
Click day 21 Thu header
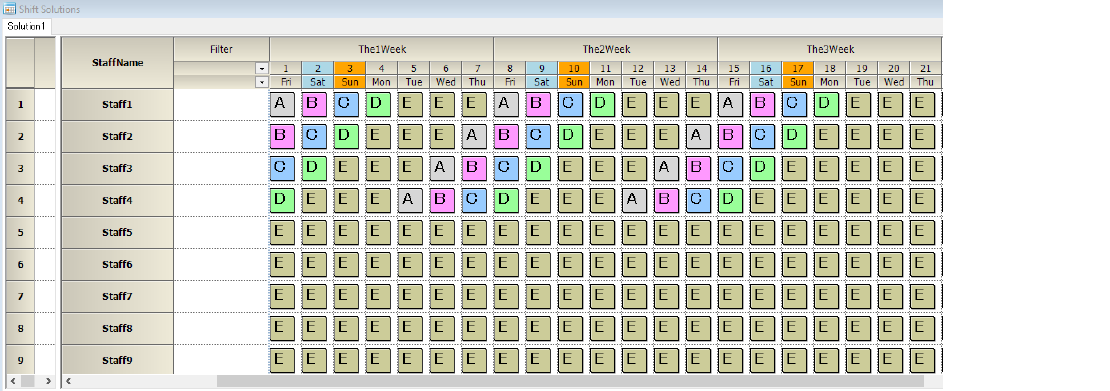[925, 74]
